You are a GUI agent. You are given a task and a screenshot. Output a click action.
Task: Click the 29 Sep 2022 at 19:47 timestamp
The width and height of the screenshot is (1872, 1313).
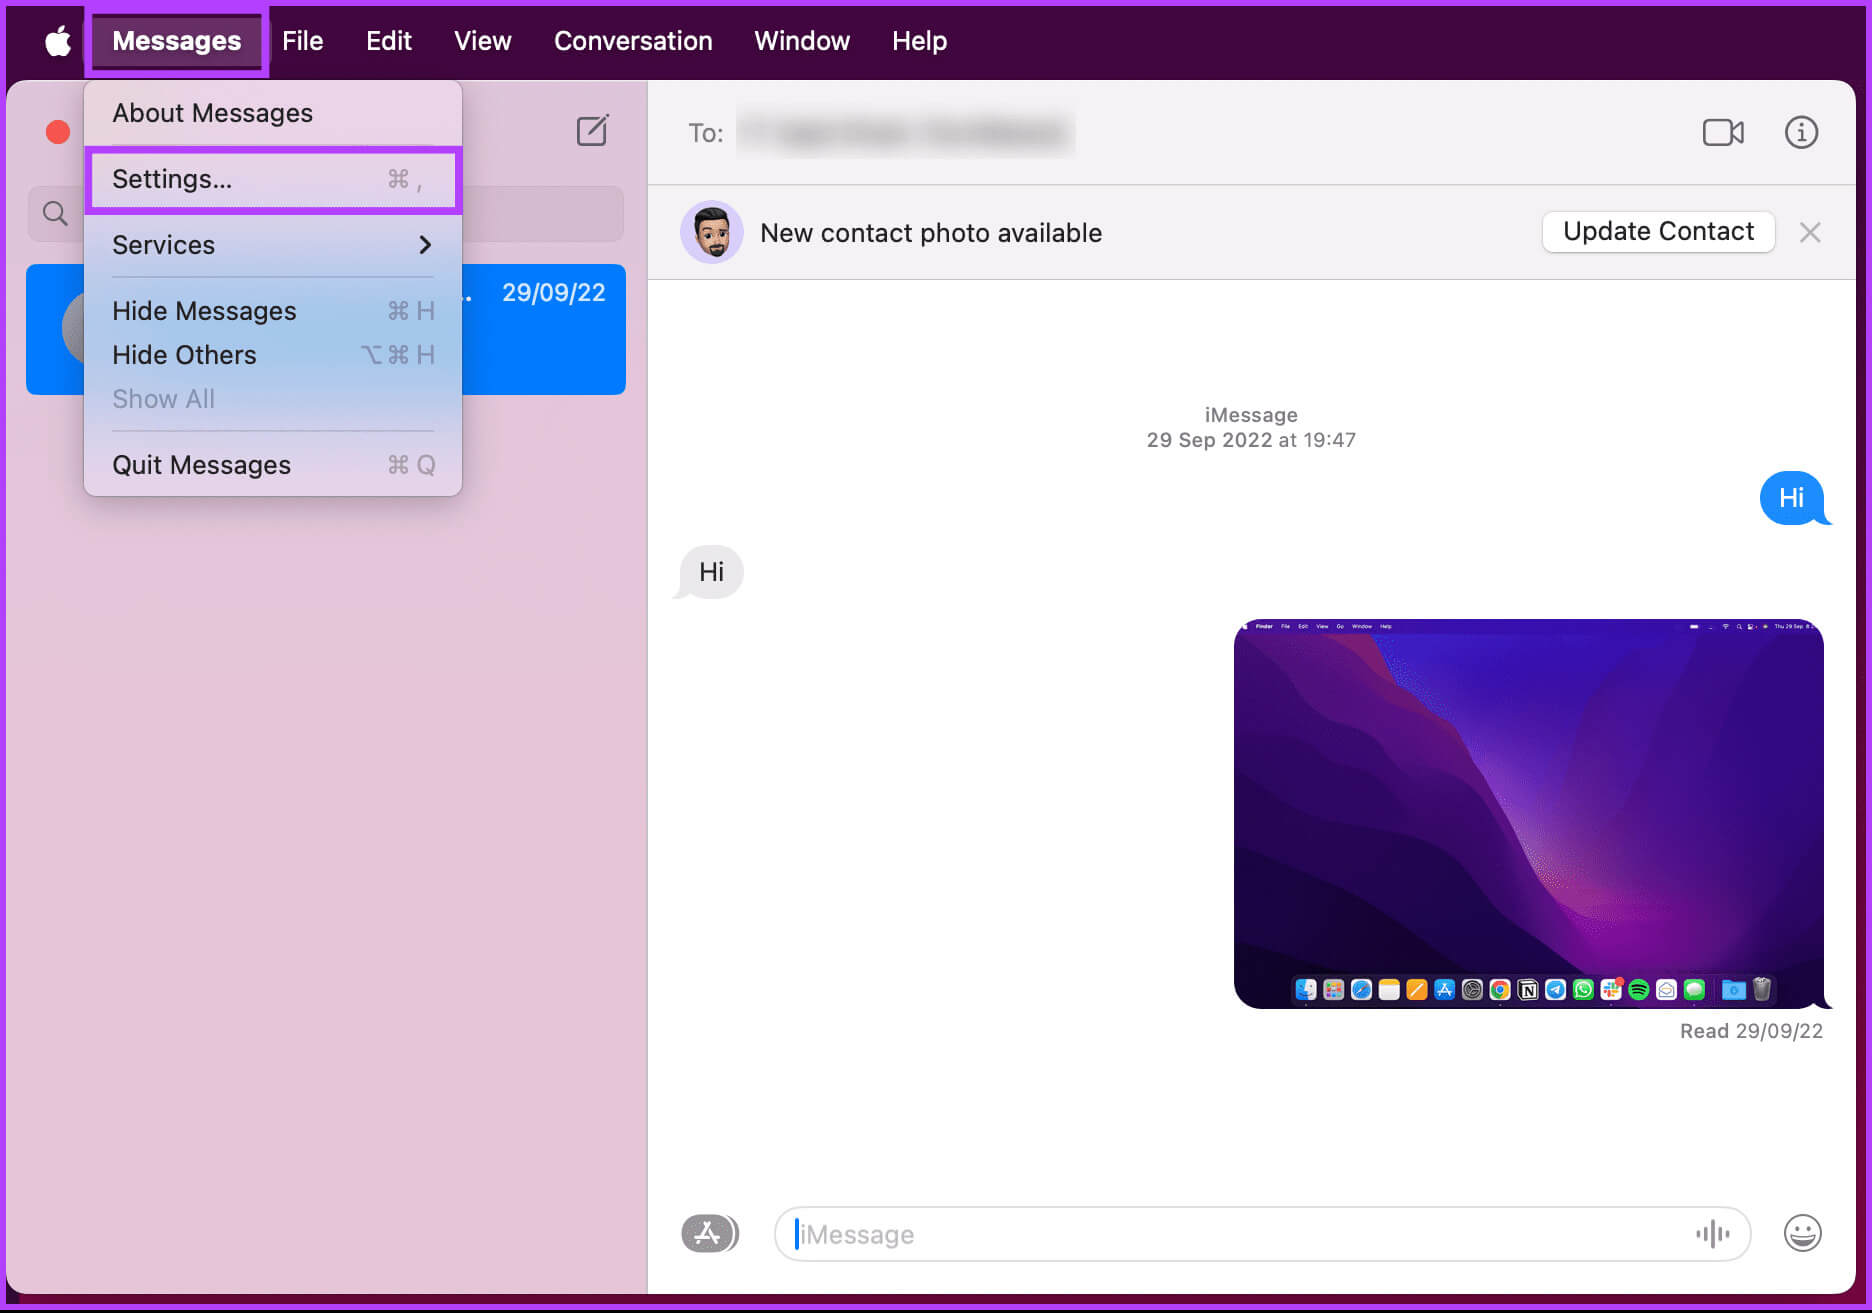click(x=1251, y=440)
